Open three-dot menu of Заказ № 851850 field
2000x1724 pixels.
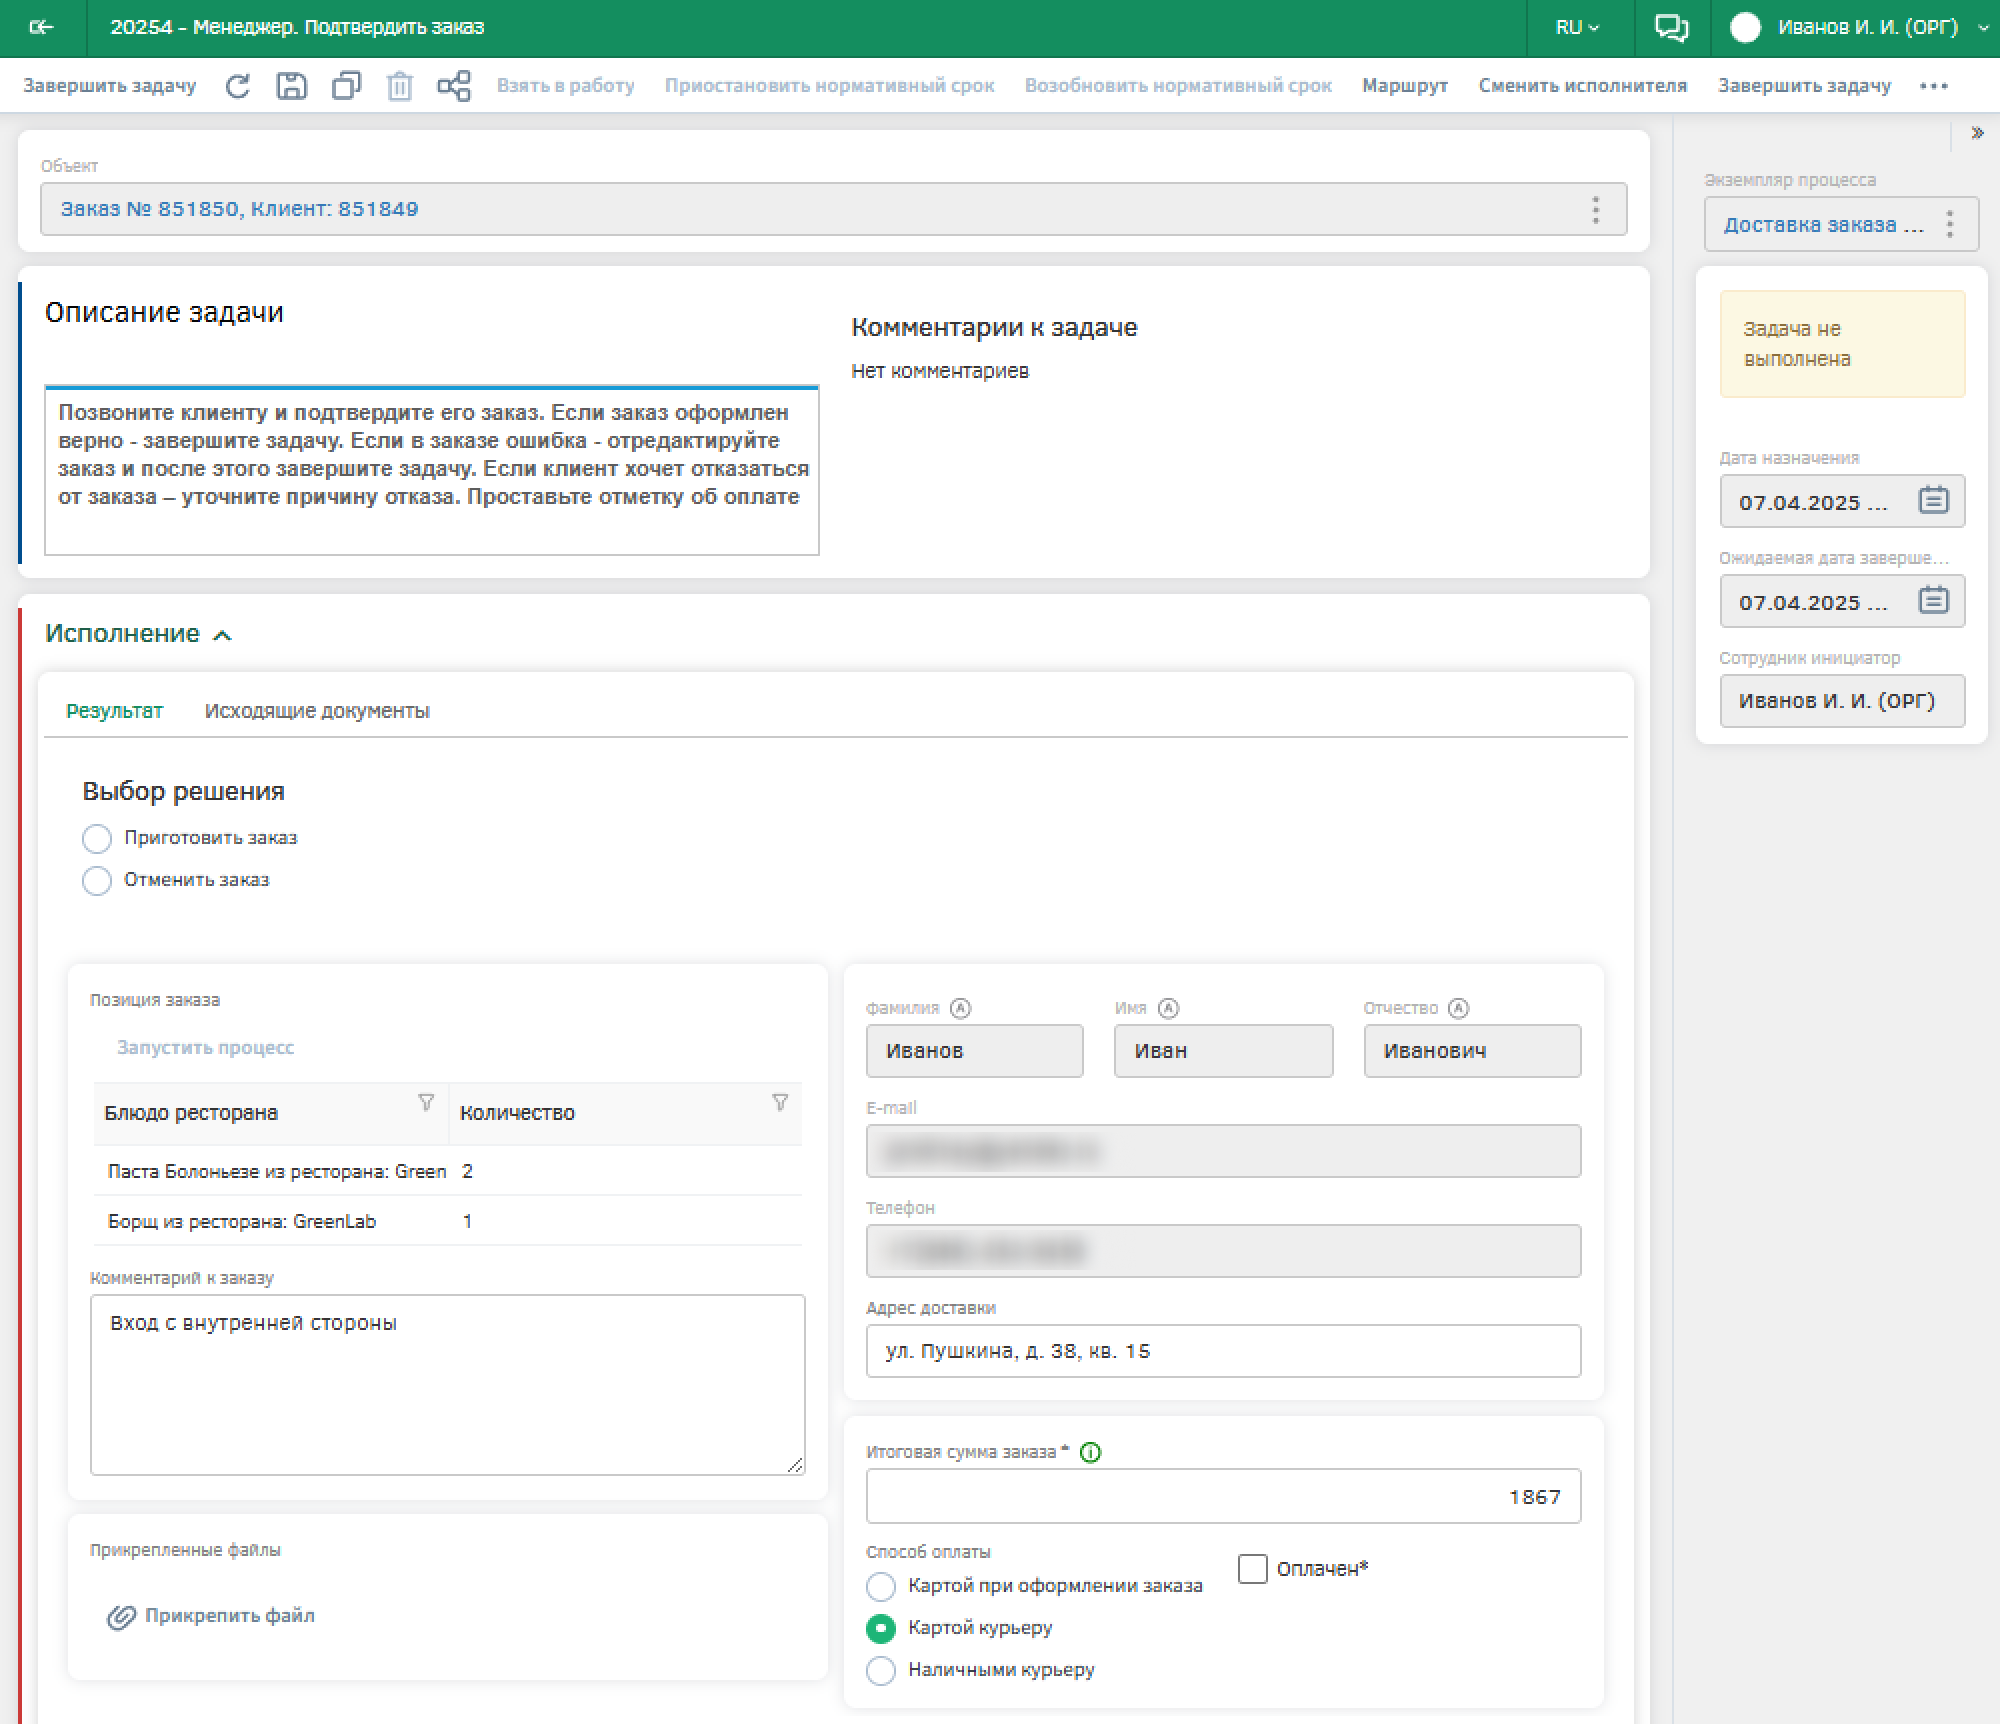coord(1595,209)
